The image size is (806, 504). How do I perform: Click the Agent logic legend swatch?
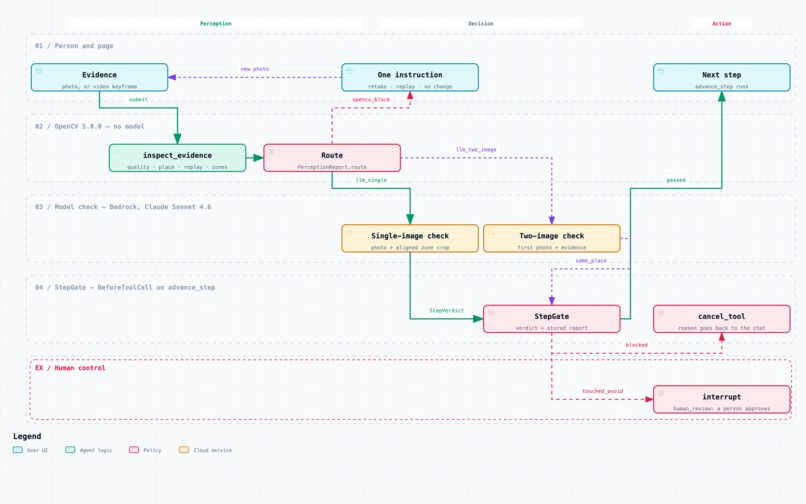click(x=70, y=450)
